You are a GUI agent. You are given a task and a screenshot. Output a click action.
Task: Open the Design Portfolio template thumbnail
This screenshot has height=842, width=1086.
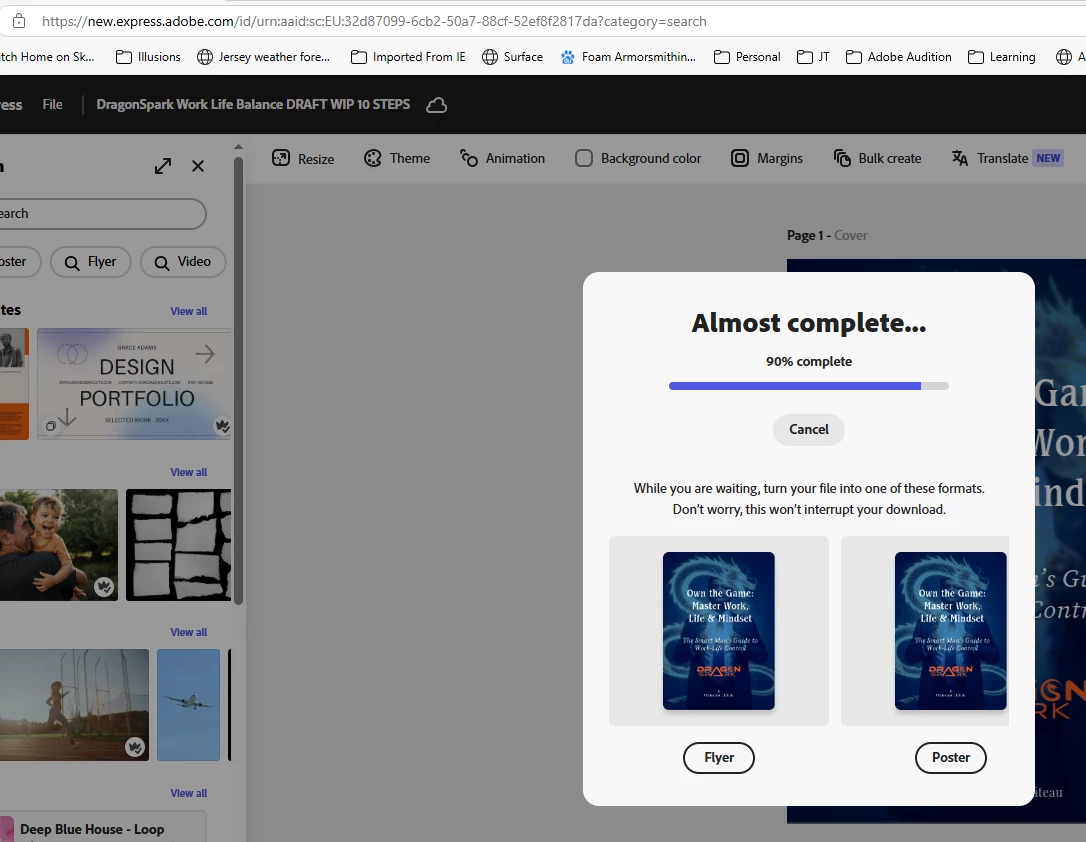pos(134,384)
